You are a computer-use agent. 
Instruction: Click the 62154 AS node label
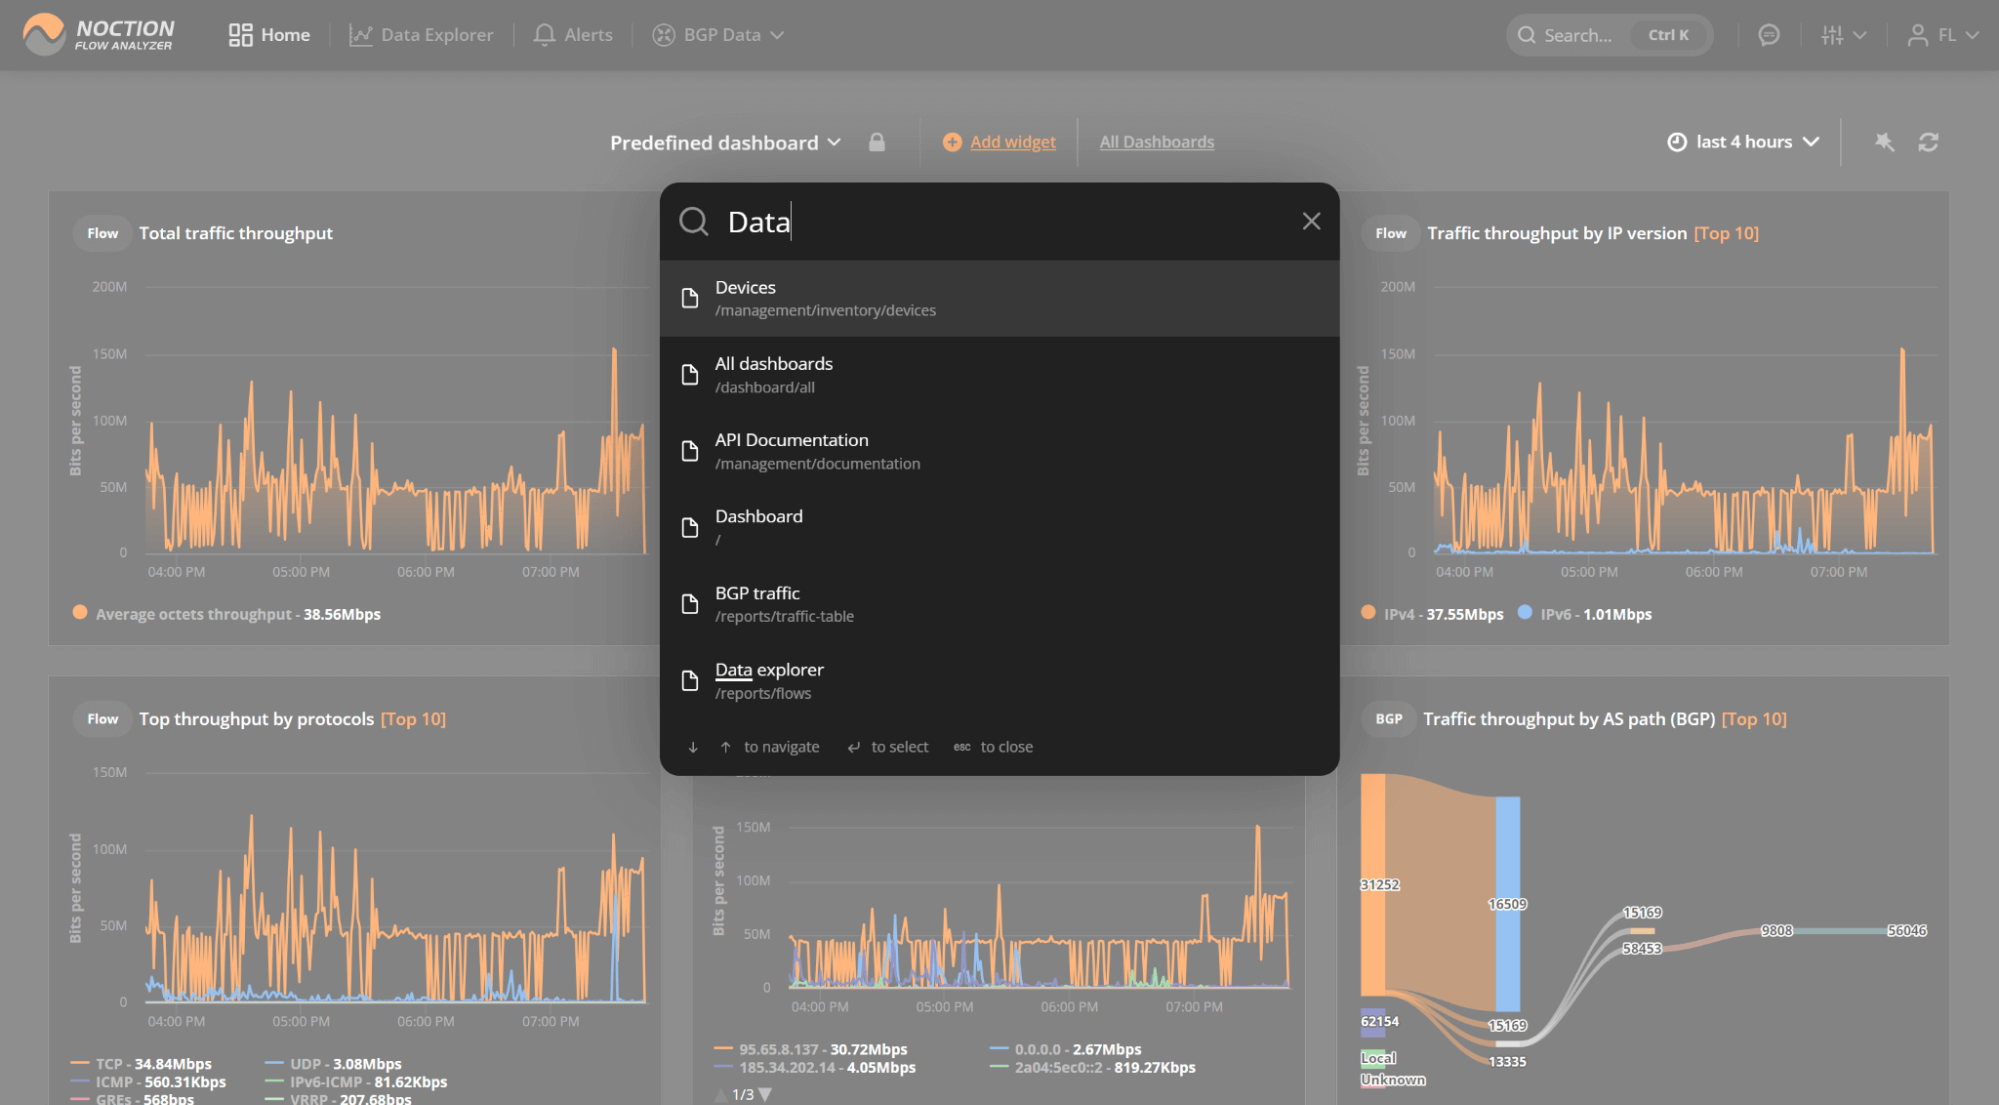[1379, 1021]
